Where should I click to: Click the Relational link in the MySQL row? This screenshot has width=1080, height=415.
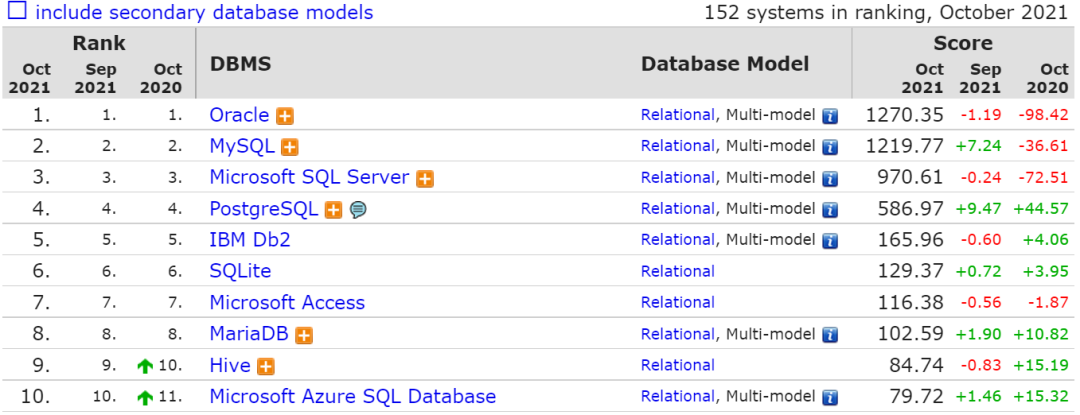click(x=678, y=146)
